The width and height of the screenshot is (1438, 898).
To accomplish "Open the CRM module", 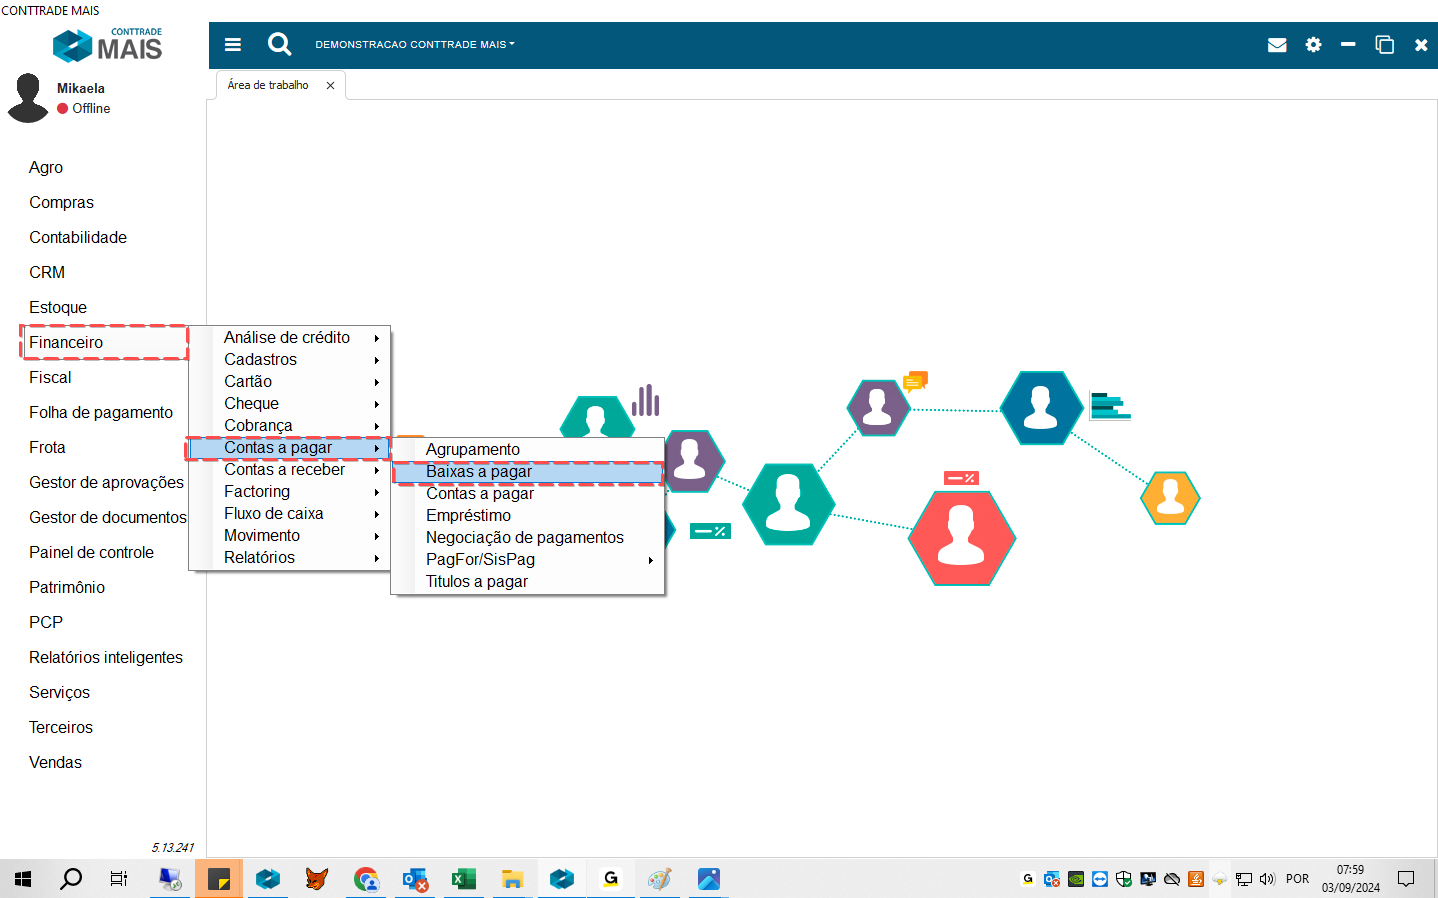I will coord(47,273).
